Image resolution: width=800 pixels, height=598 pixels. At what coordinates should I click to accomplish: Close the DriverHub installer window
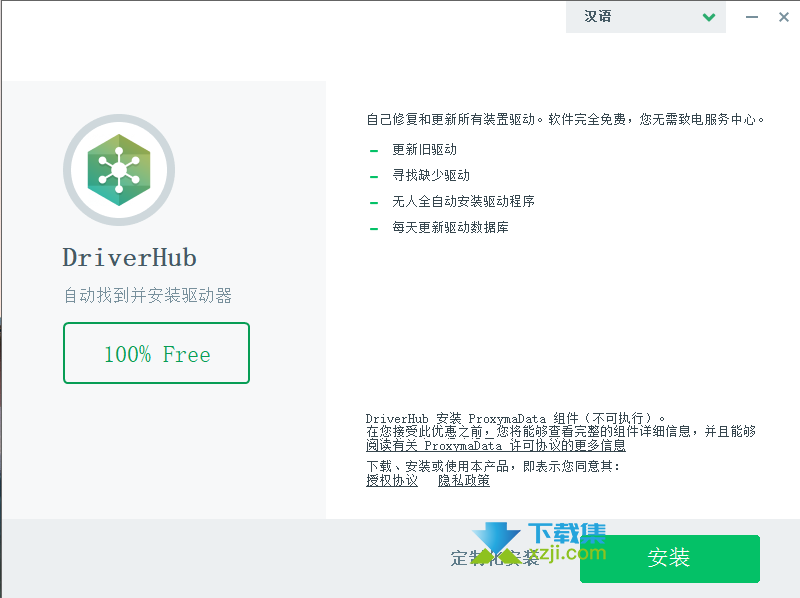pyautogui.click(x=784, y=17)
